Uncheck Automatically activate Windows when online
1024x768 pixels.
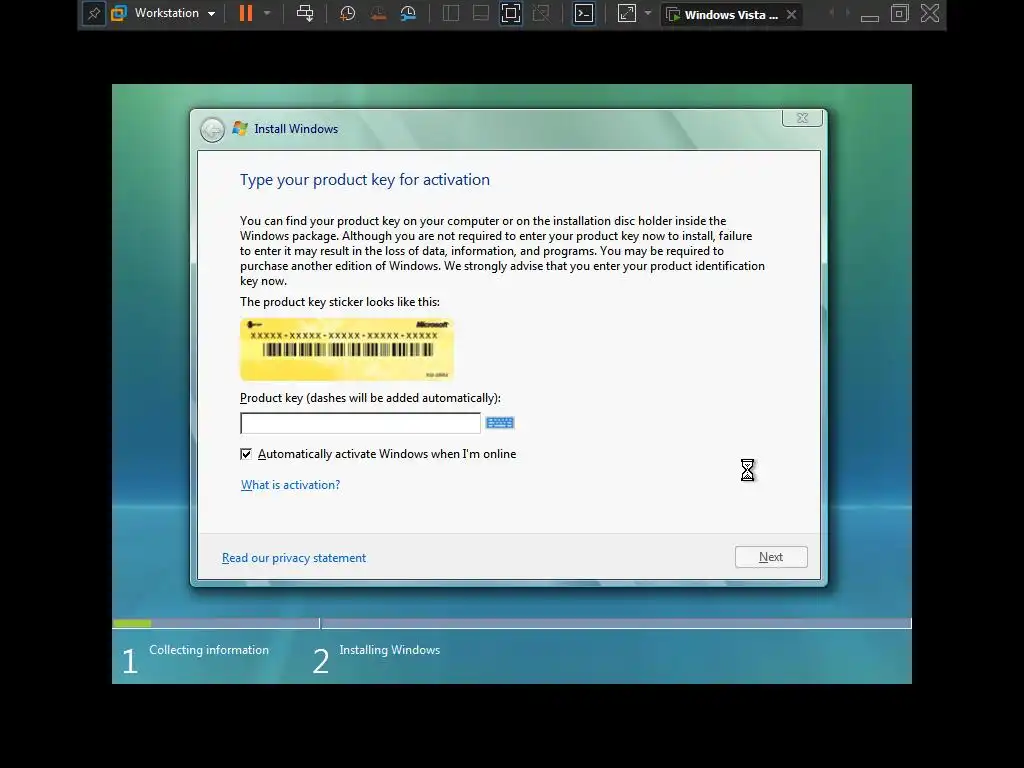coord(246,454)
